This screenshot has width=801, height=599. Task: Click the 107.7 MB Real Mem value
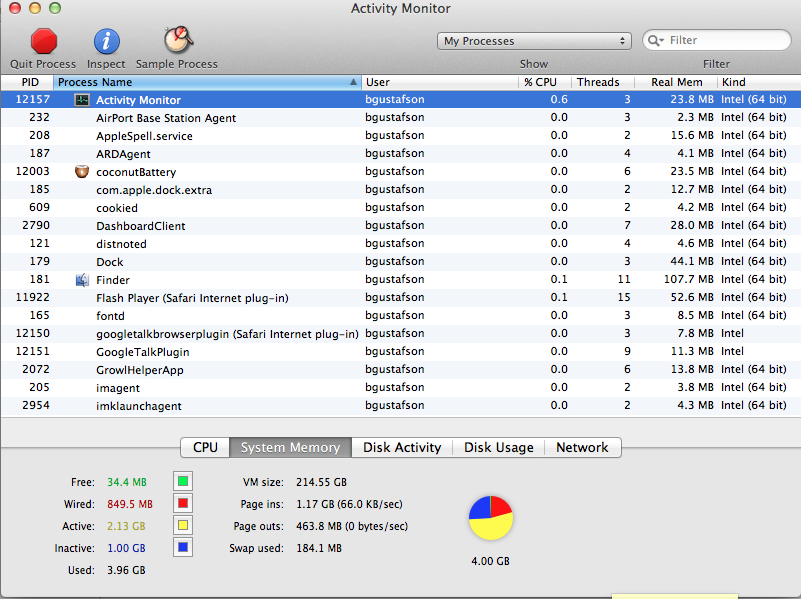coord(688,279)
